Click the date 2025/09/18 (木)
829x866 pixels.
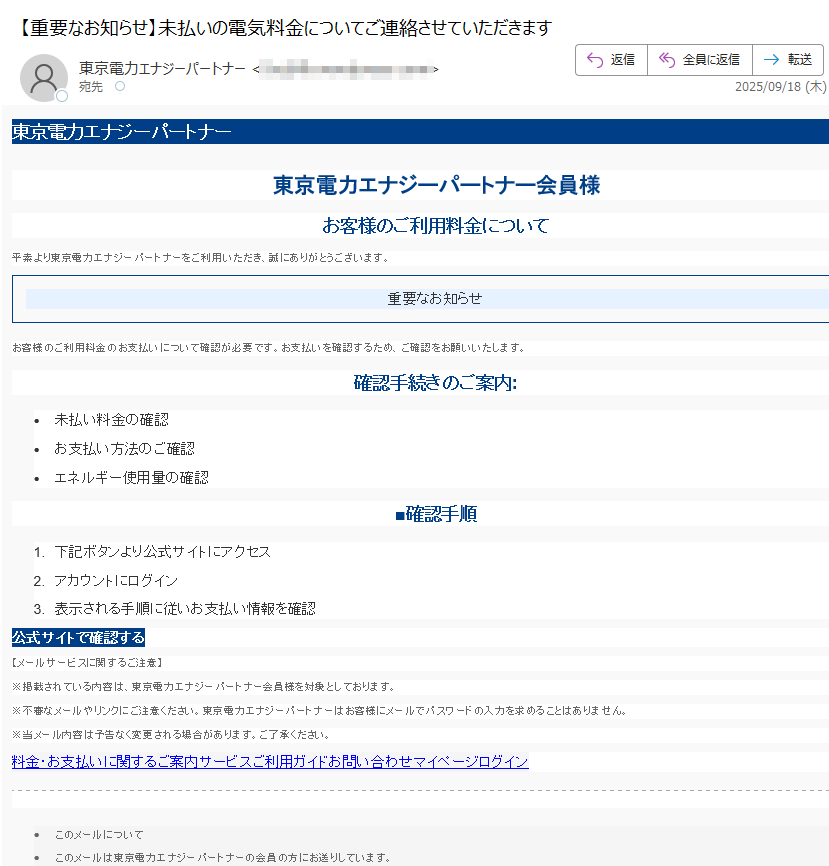[x=780, y=87]
